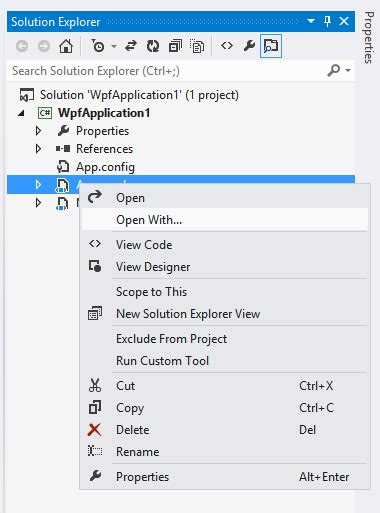Click New Solution Explorer View menu icon
This screenshot has width=380, height=513.
(x=95, y=313)
